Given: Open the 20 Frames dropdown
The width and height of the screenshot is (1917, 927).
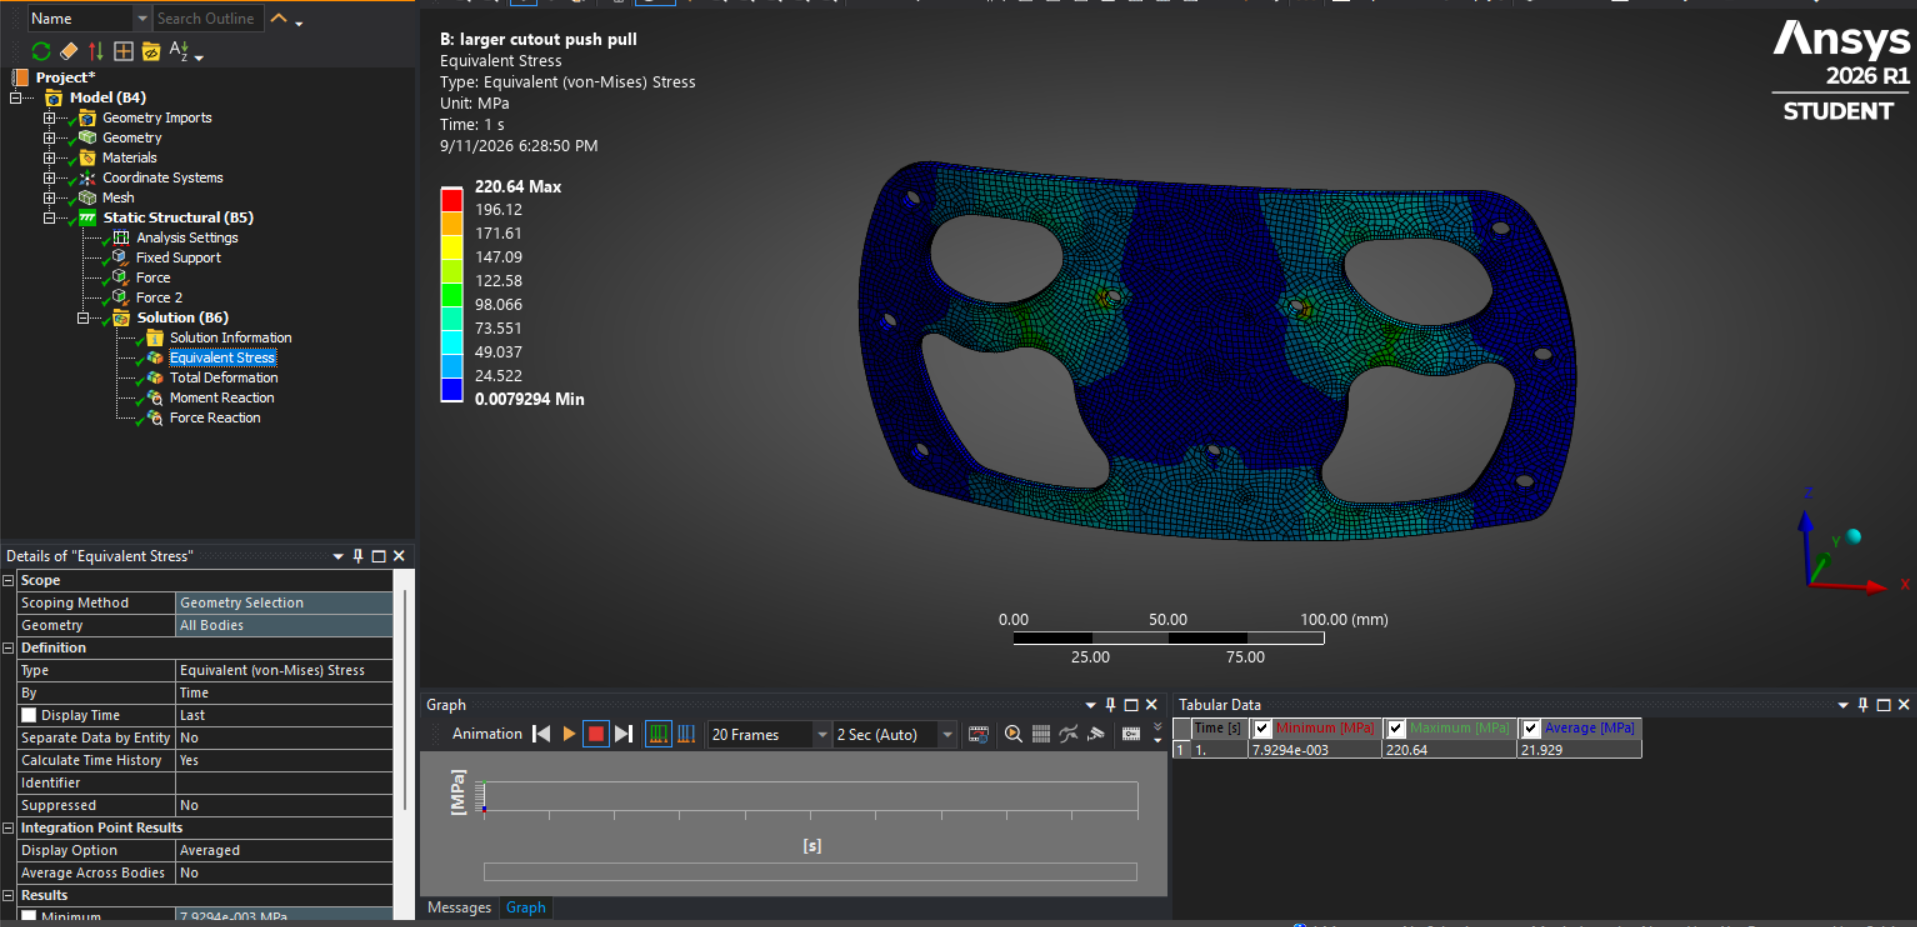Looking at the screenshot, I should point(822,735).
